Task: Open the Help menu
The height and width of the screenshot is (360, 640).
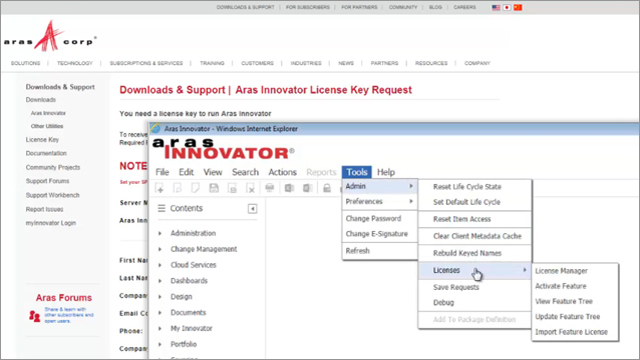Action: coord(386,172)
